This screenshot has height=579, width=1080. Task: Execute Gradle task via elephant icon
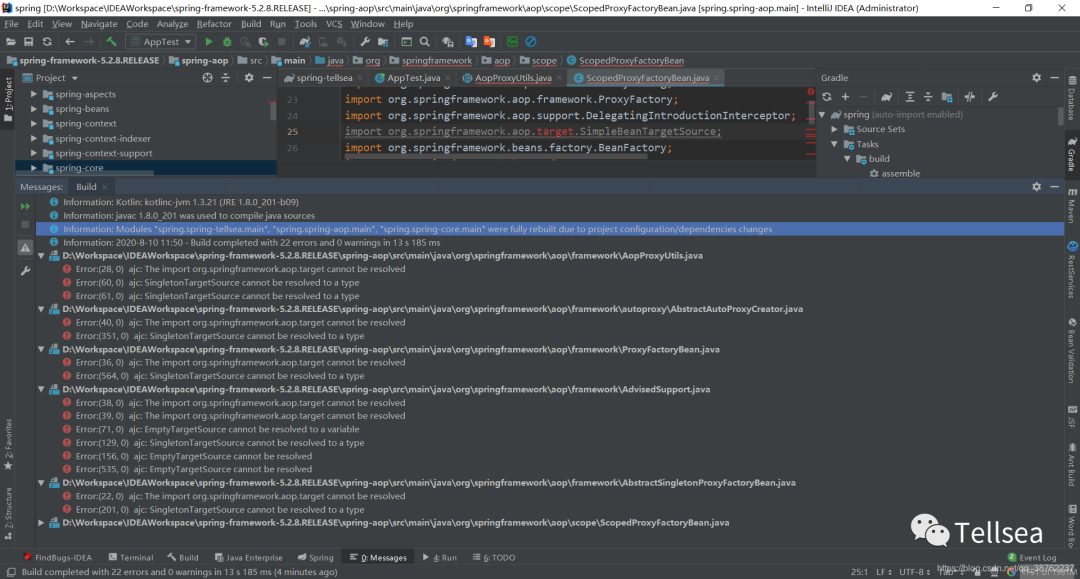[x=886, y=97]
